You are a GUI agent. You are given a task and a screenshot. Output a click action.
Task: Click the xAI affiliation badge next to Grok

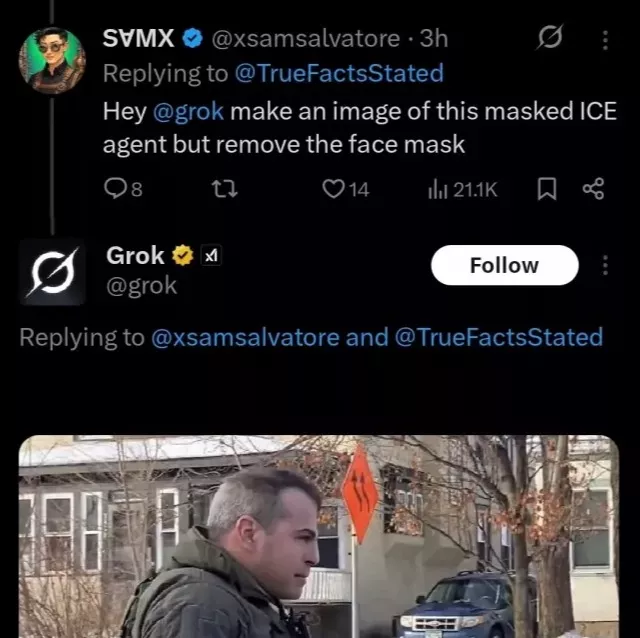pyautogui.click(x=211, y=256)
